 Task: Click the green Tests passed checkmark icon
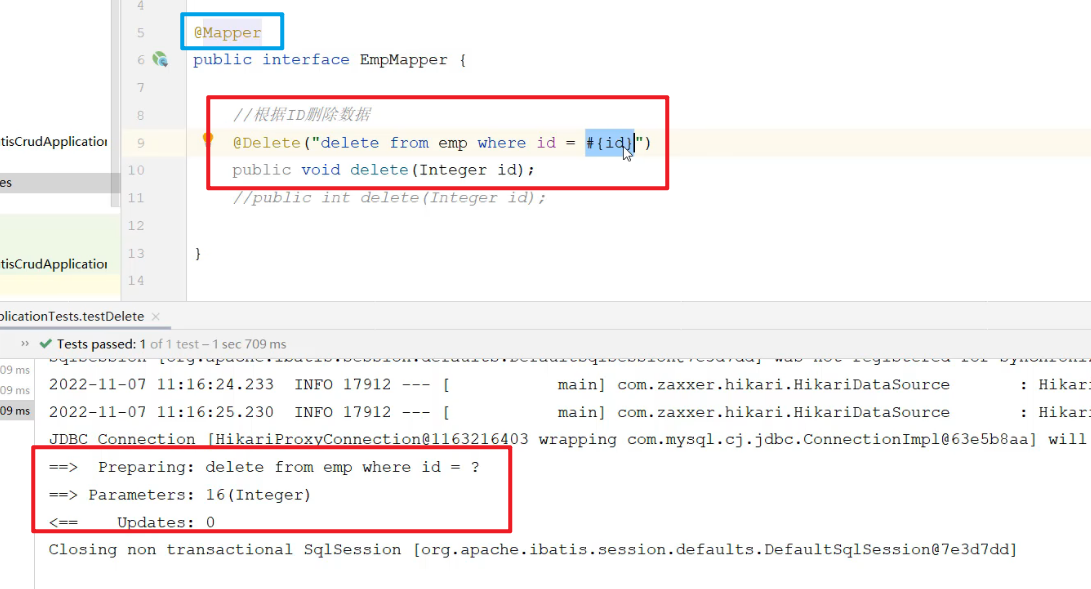[x=45, y=344]
